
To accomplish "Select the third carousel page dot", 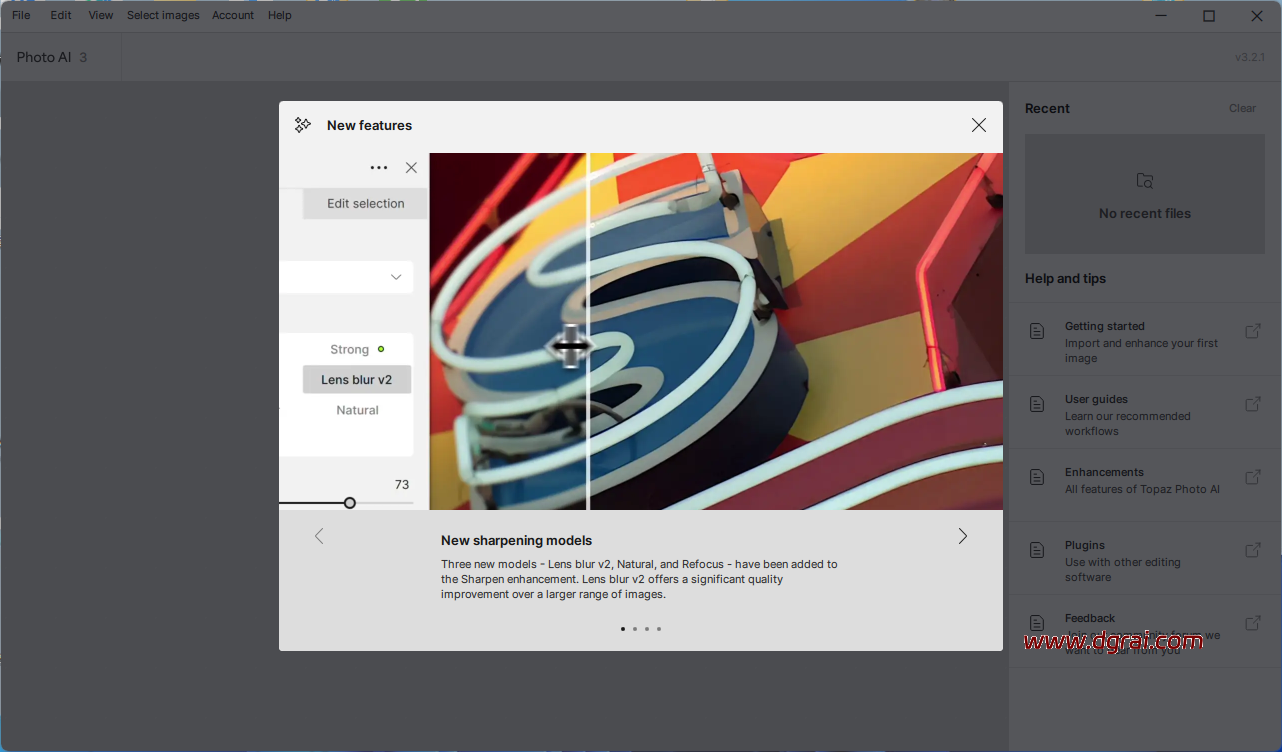I will (x=647, y=629).
